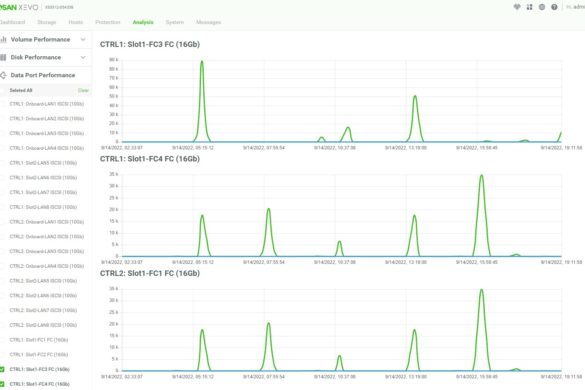Open the Protection tab
The width and height of the screenshot is (585, 390).
coord(108,22)
